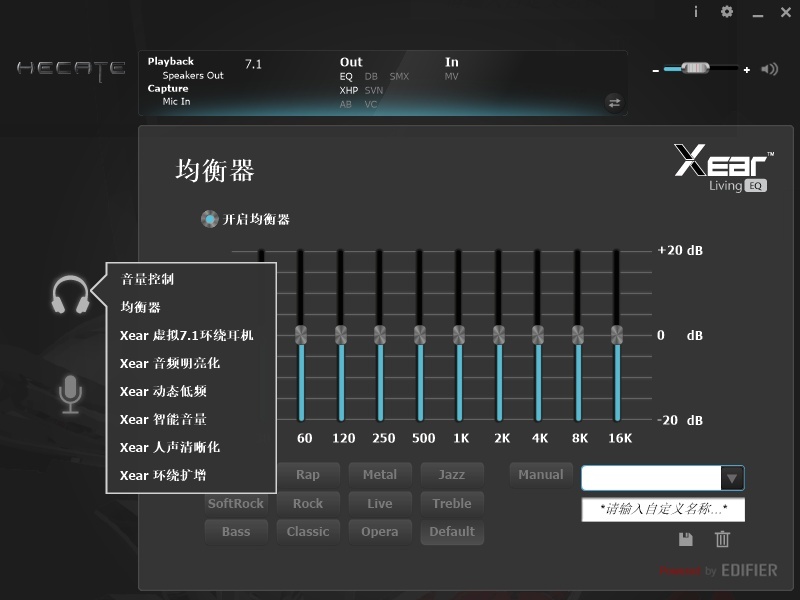Screen dimensions: 800x600
Task: Toggle the 开启均衡器 radio button
Action: point(209,219)
